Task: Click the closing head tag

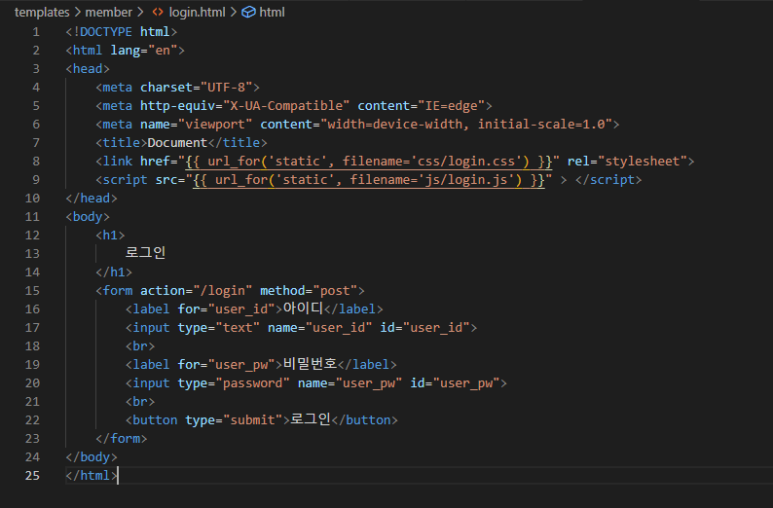Action: coord(91,198)
